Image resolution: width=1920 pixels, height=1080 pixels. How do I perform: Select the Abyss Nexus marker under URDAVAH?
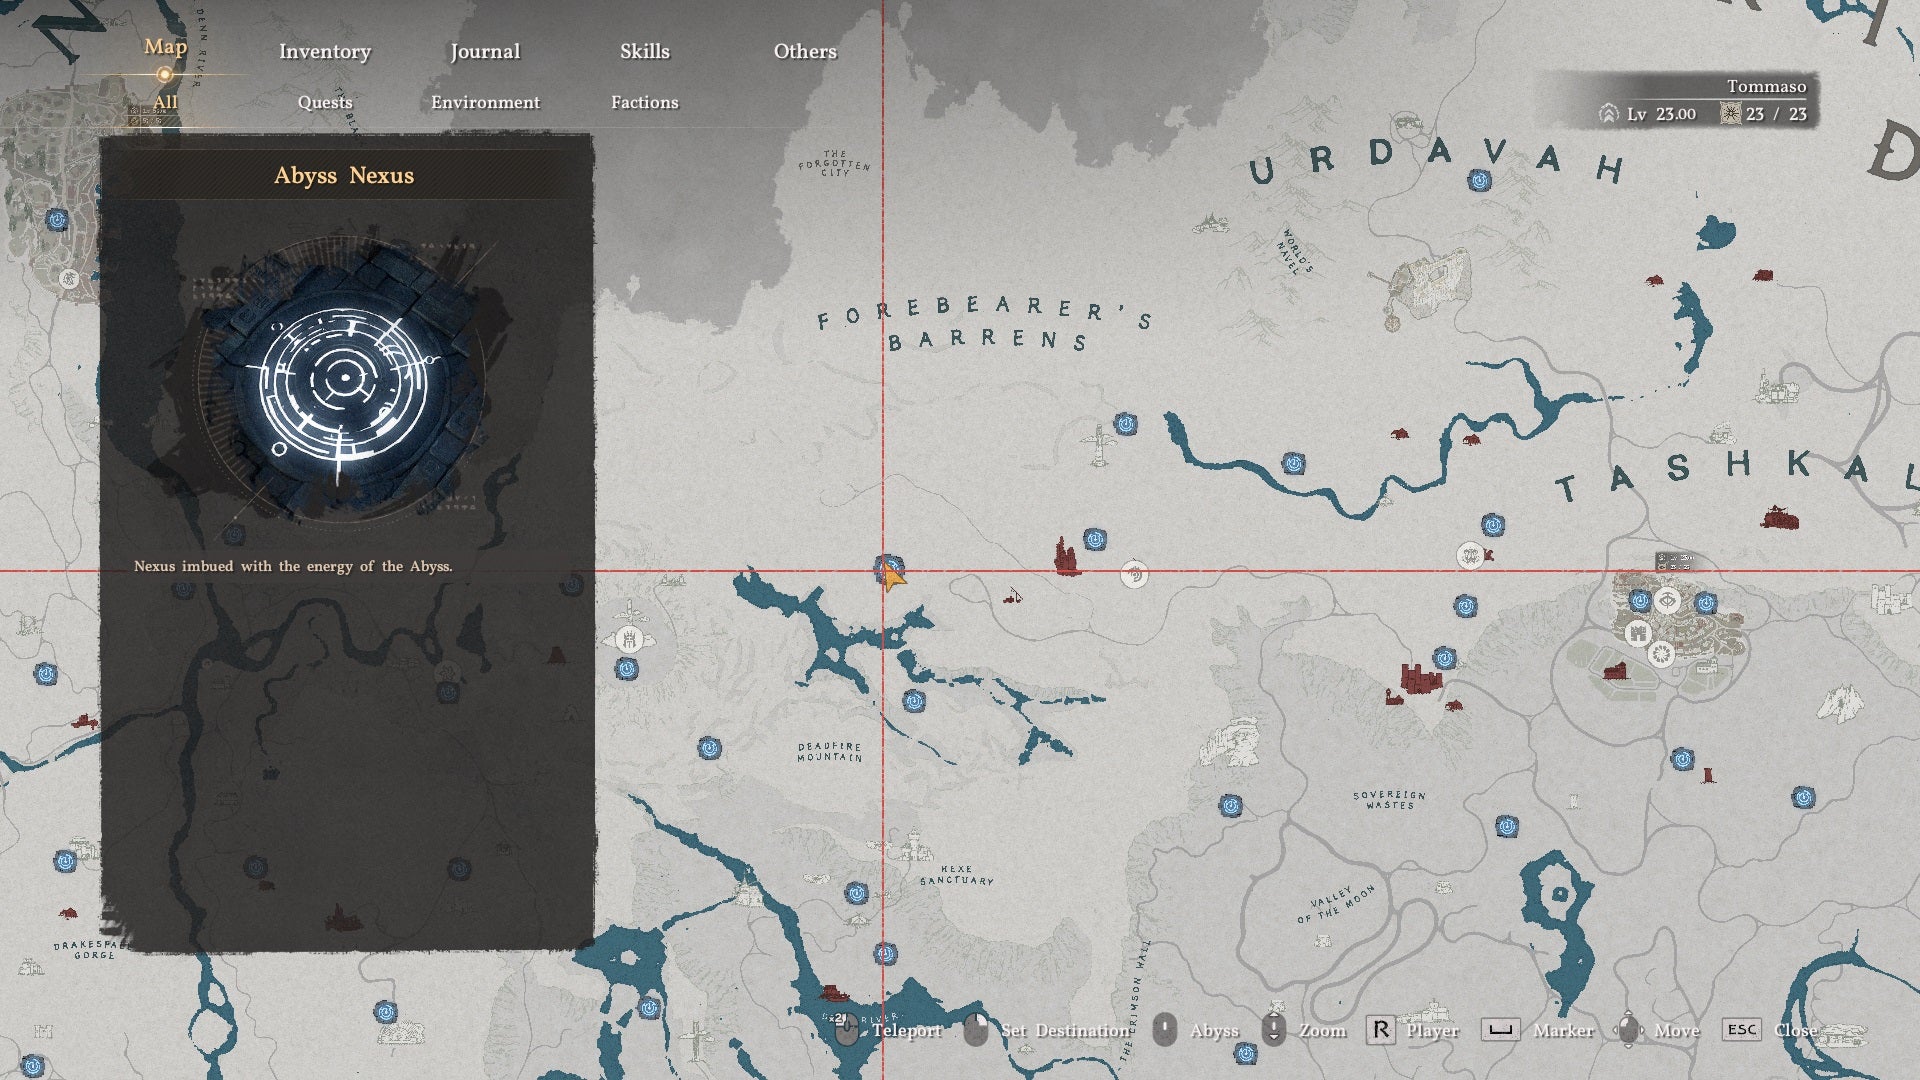pyautogui.click(x=1479, y=181)
